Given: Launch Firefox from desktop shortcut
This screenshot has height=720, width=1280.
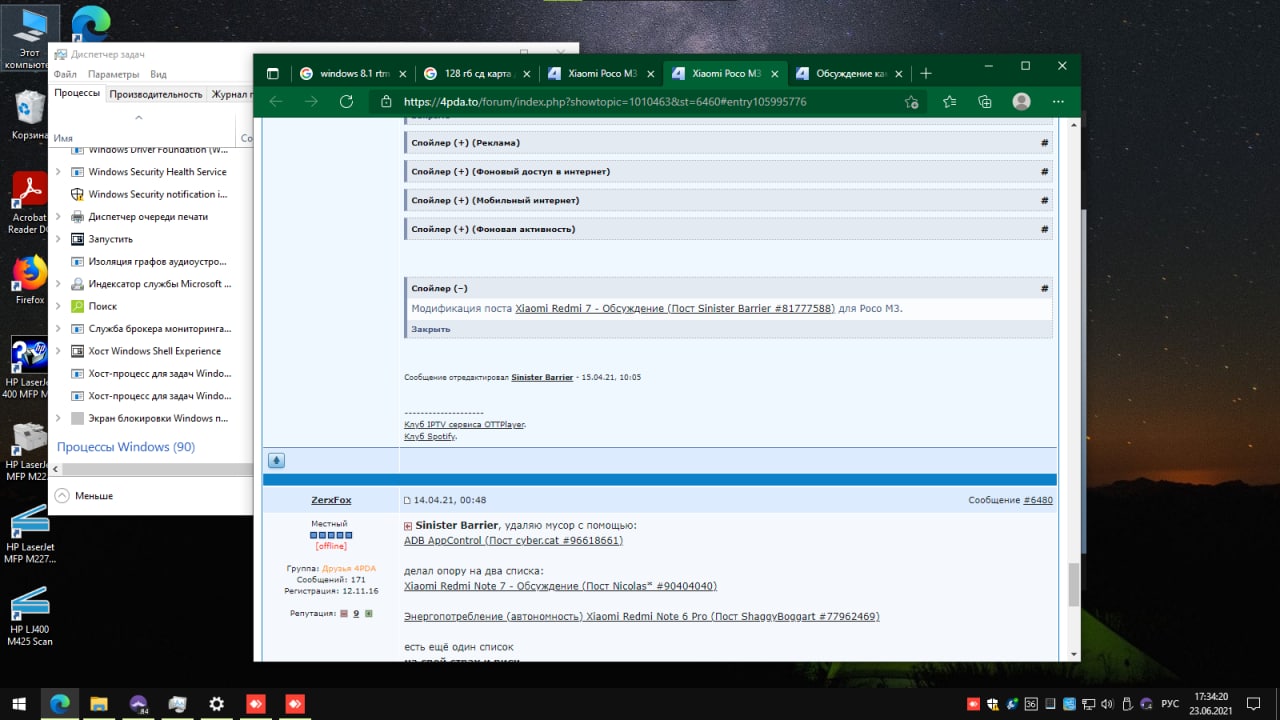Looking at the screenshot, I should pyautogui.click(x=30, y=280).
